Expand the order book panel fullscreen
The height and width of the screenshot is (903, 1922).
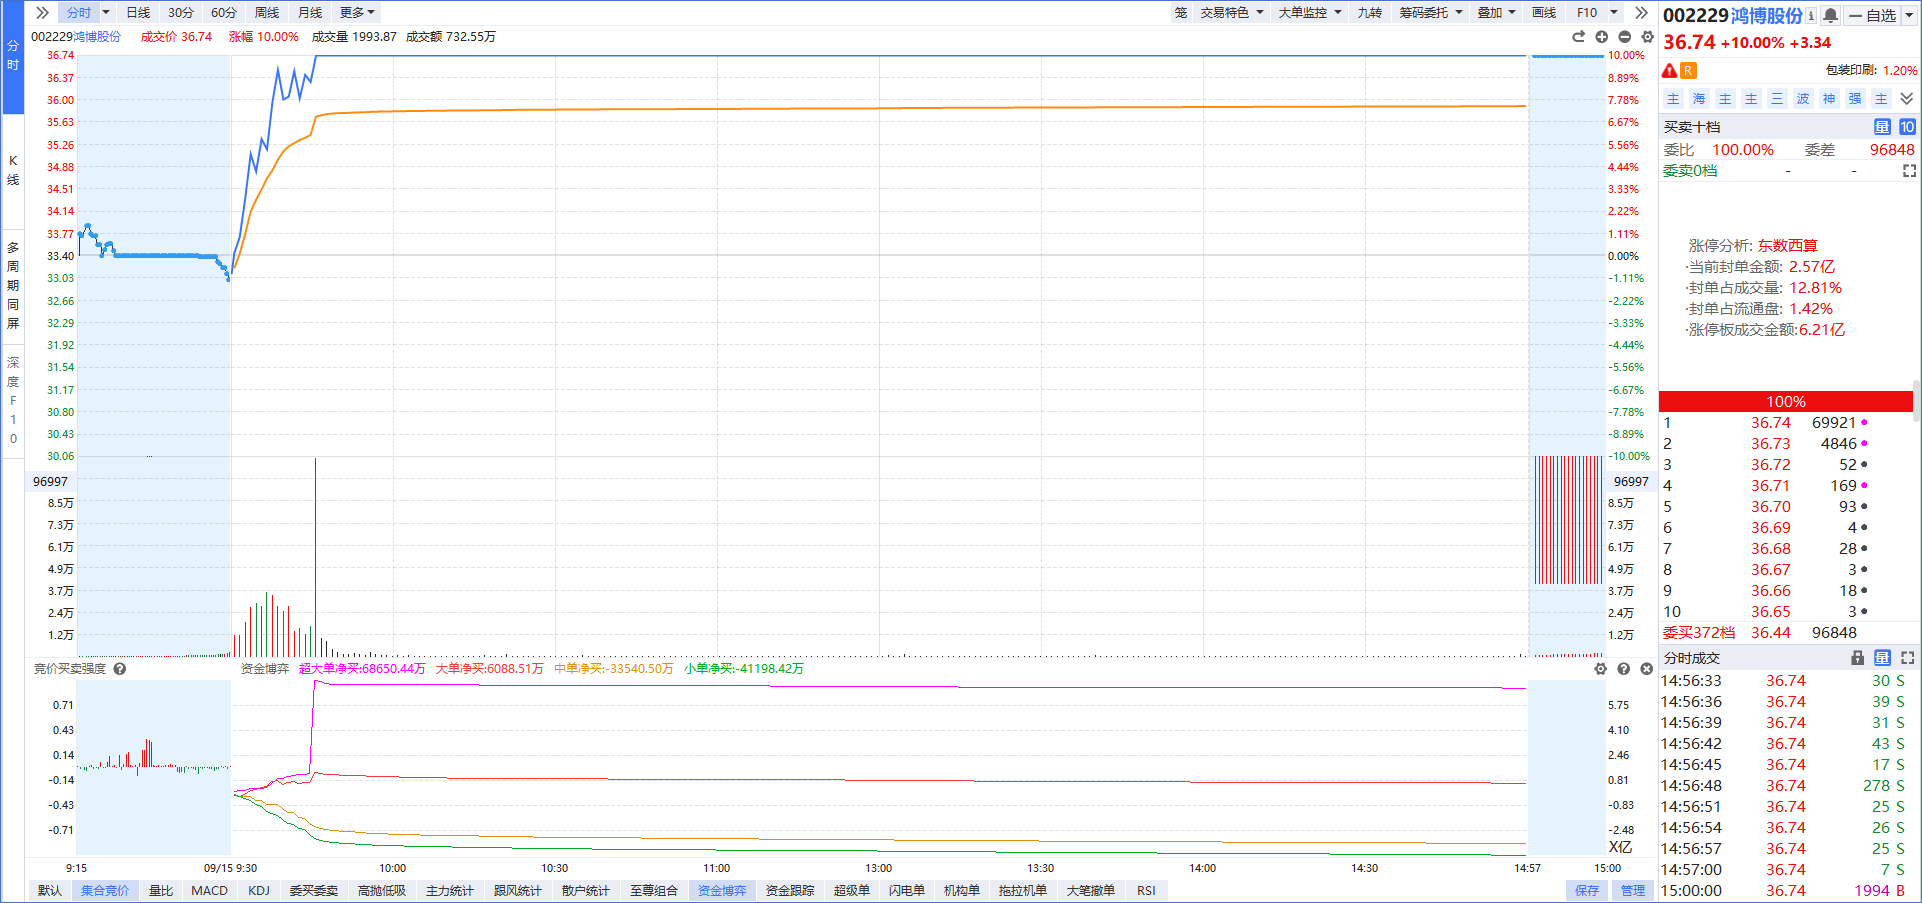(x=1909, y=171)
